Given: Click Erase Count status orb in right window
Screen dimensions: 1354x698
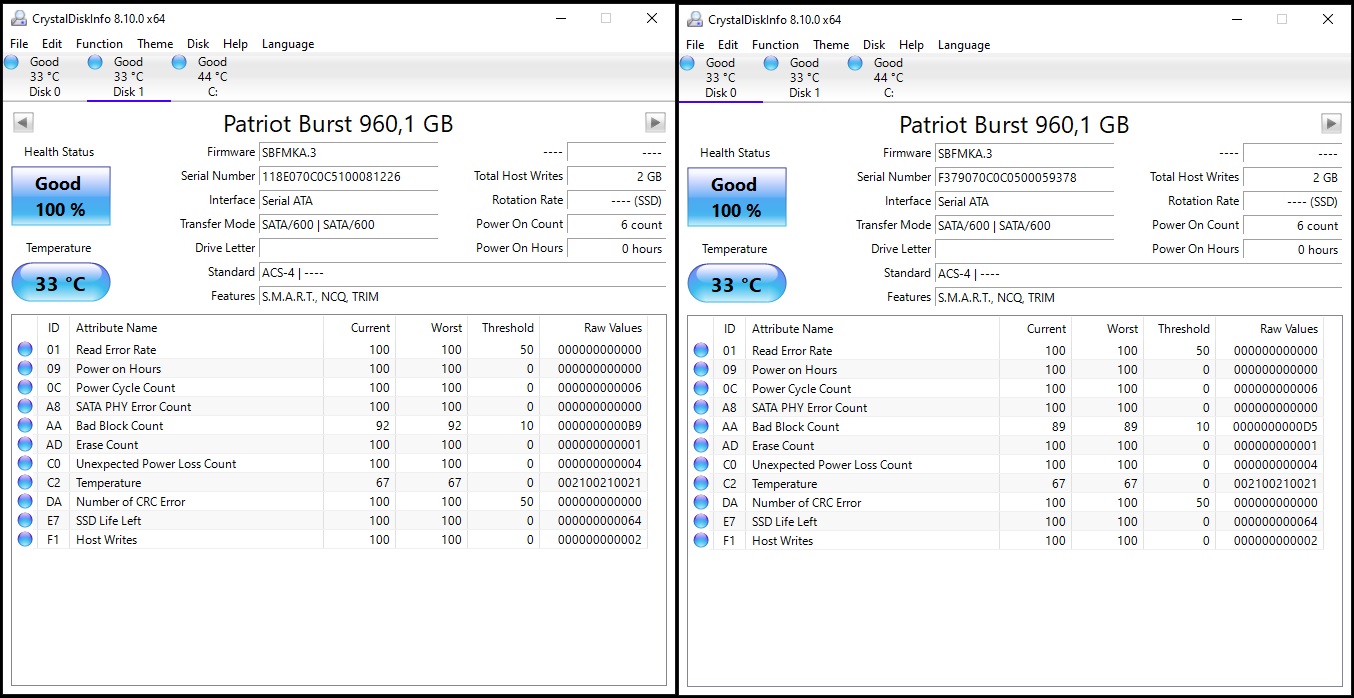Looking at the screenshot, I should point(701,446).
